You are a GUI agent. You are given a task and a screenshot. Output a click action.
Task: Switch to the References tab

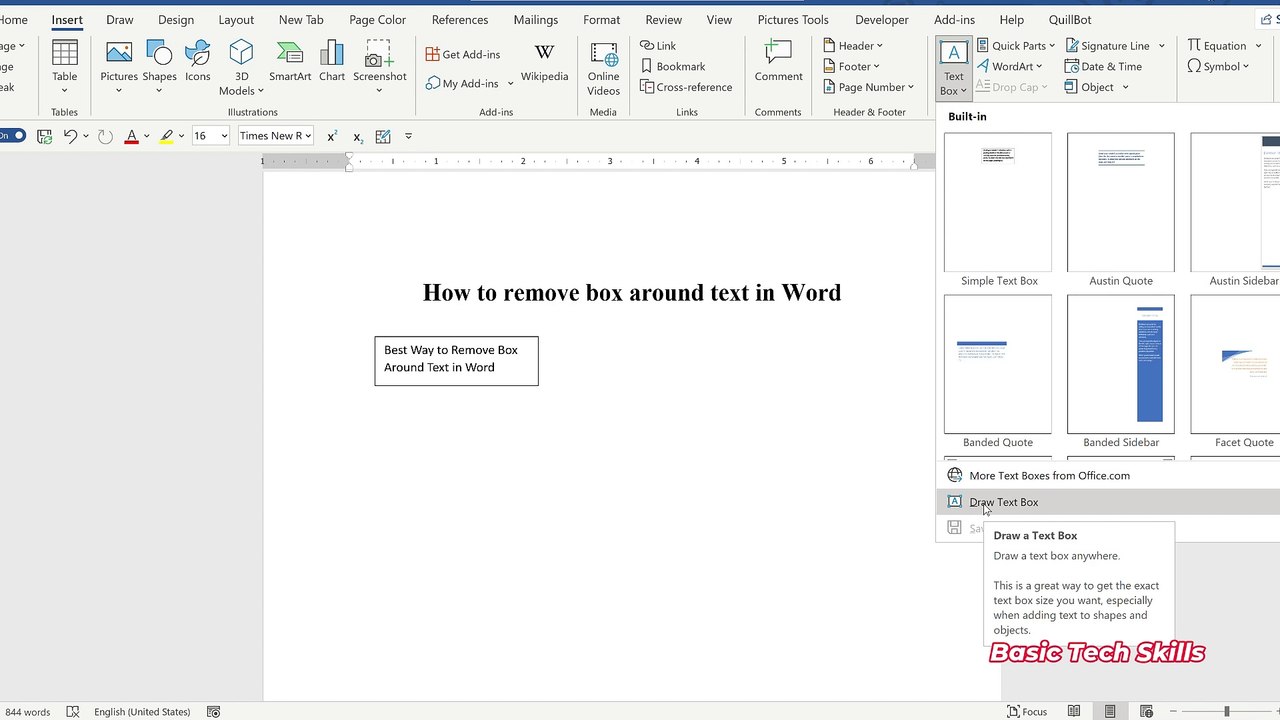pos(460,20)
